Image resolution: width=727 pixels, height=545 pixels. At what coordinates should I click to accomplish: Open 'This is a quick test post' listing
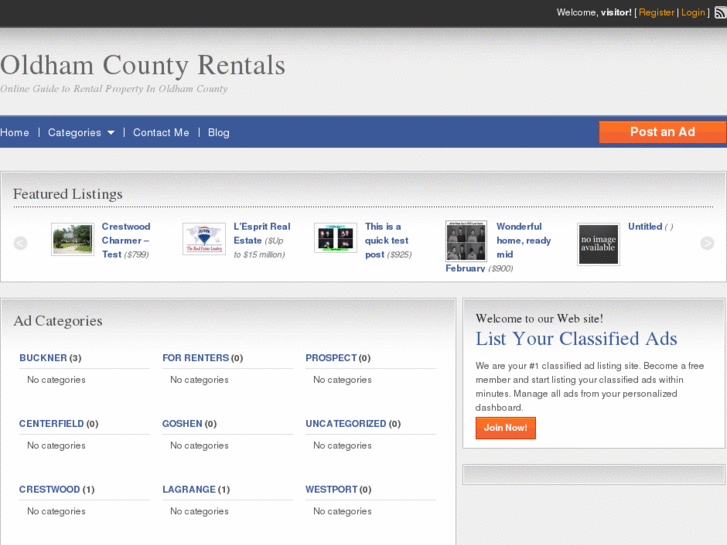(386, 240)
